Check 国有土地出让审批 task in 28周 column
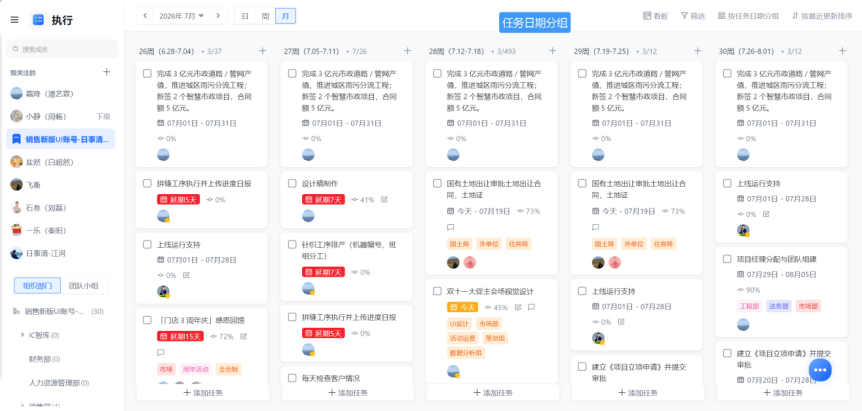This screenshot has width=862, height=411. coord(437,184)
